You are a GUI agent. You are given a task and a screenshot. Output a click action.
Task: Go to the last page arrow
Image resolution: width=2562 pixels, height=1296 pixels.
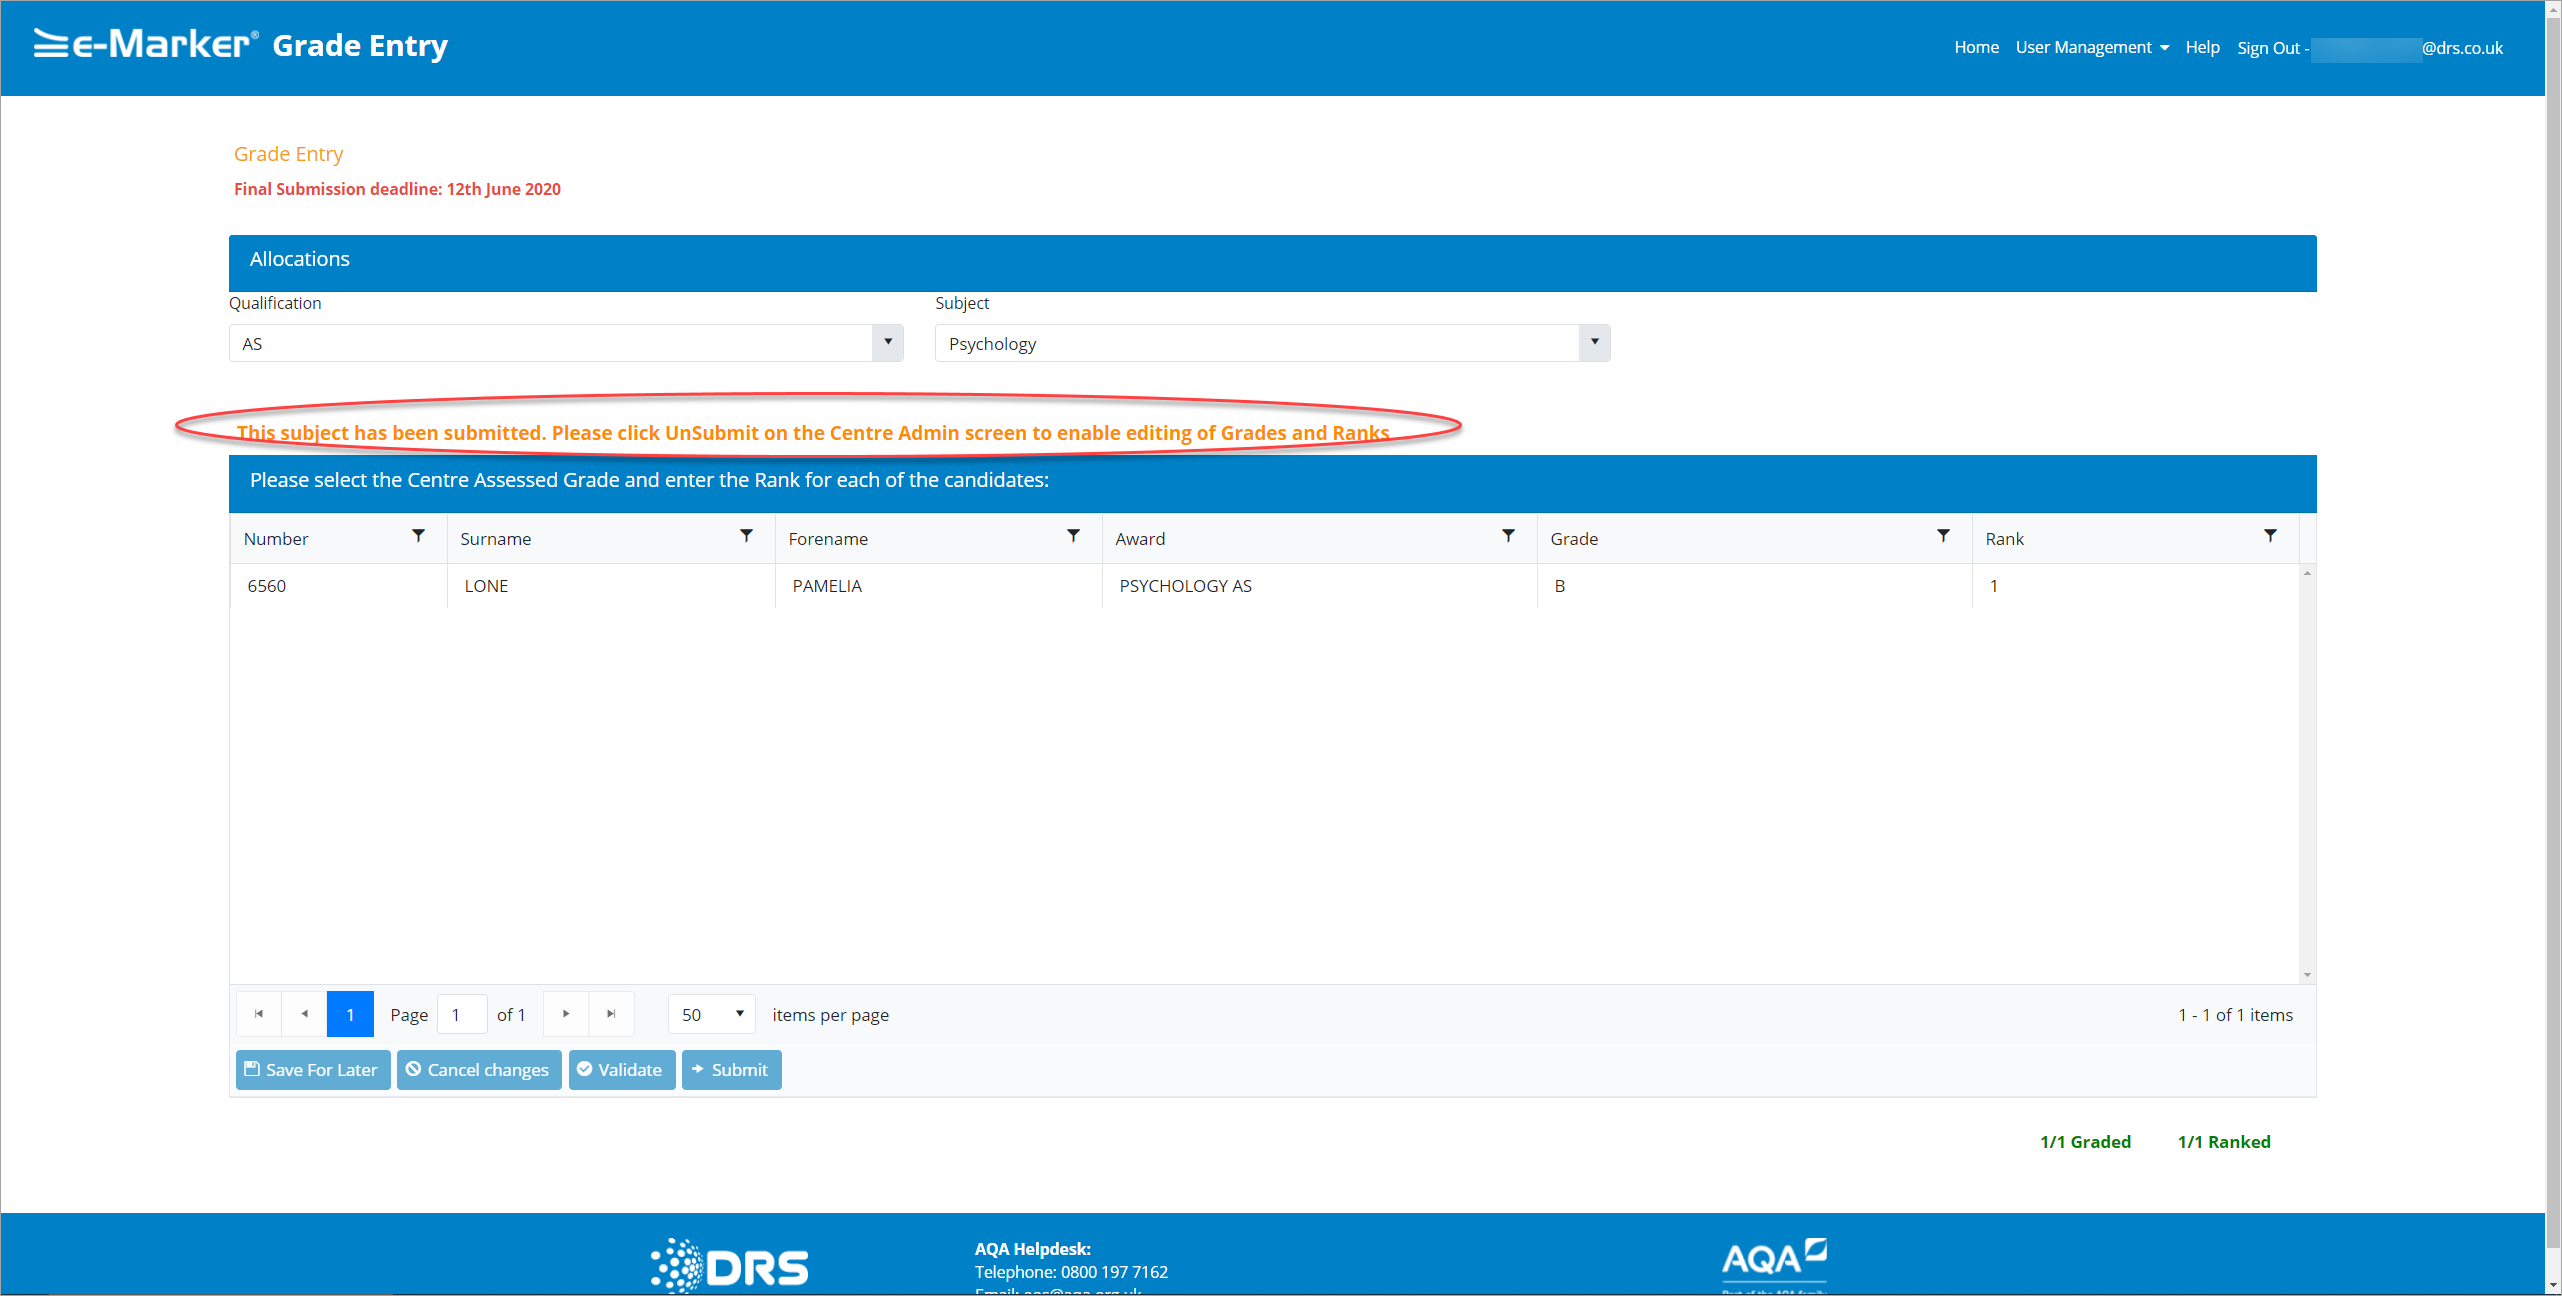click(x=611, y=1014)
